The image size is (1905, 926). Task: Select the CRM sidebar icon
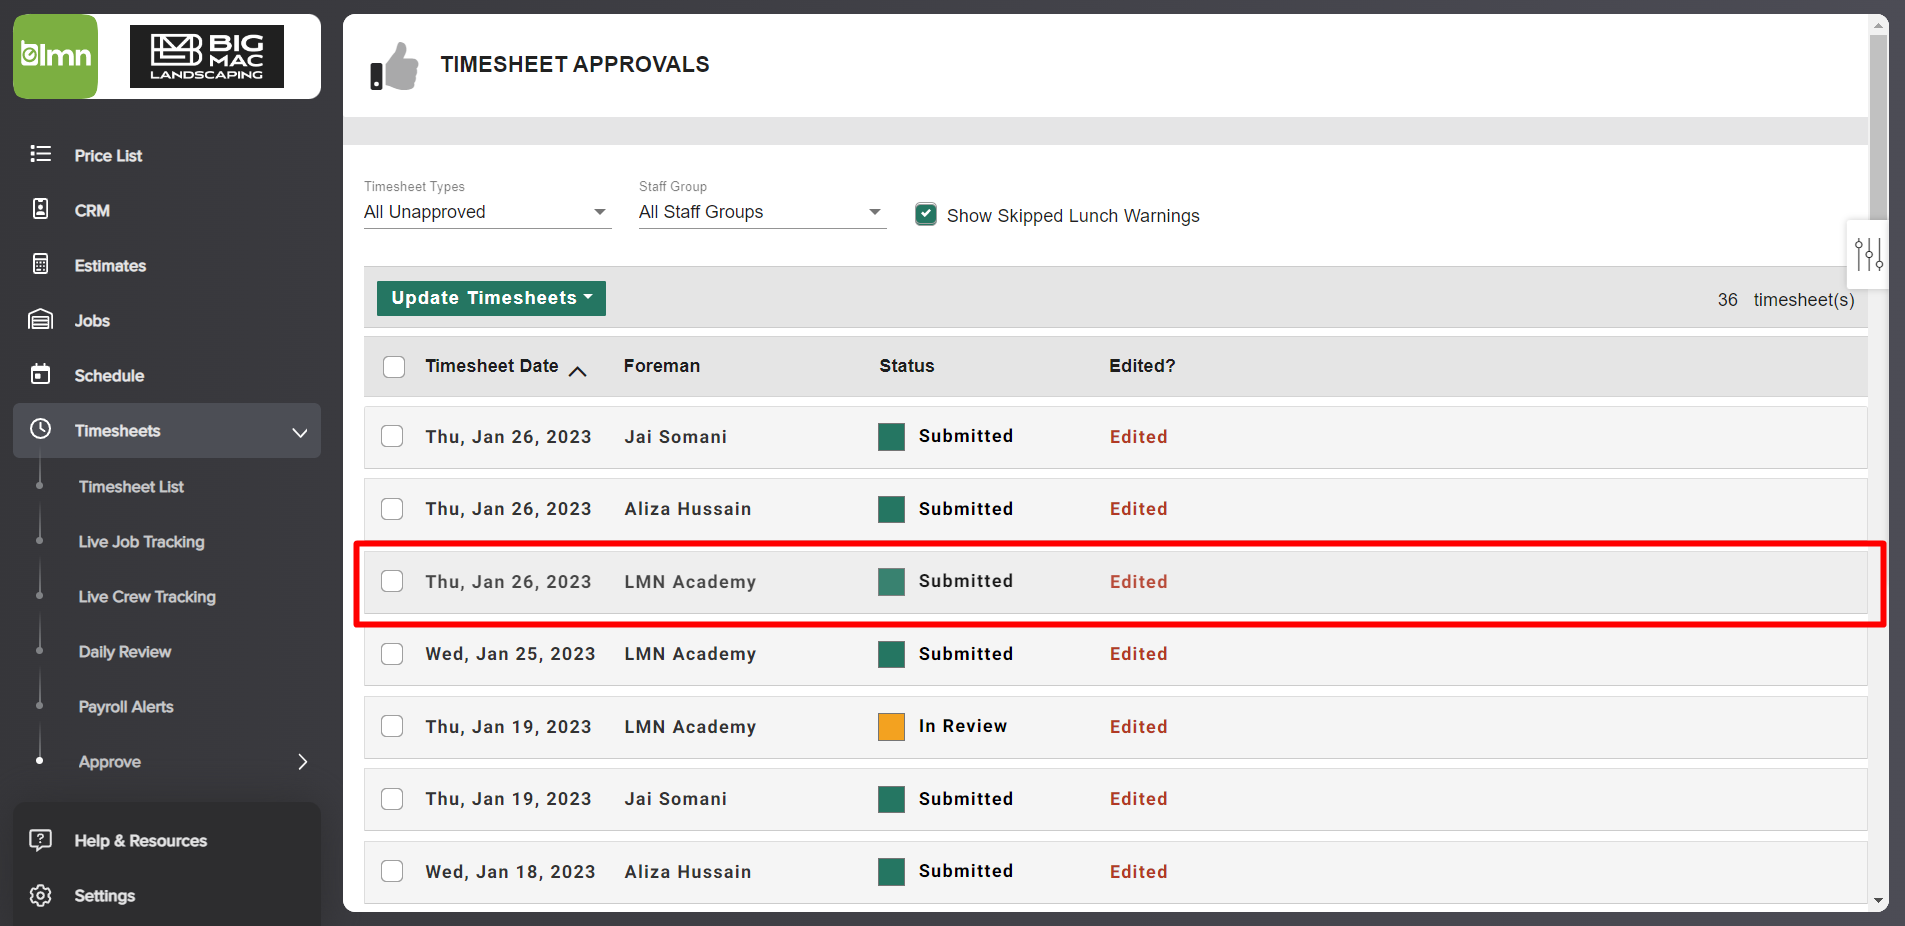[40, 210]
